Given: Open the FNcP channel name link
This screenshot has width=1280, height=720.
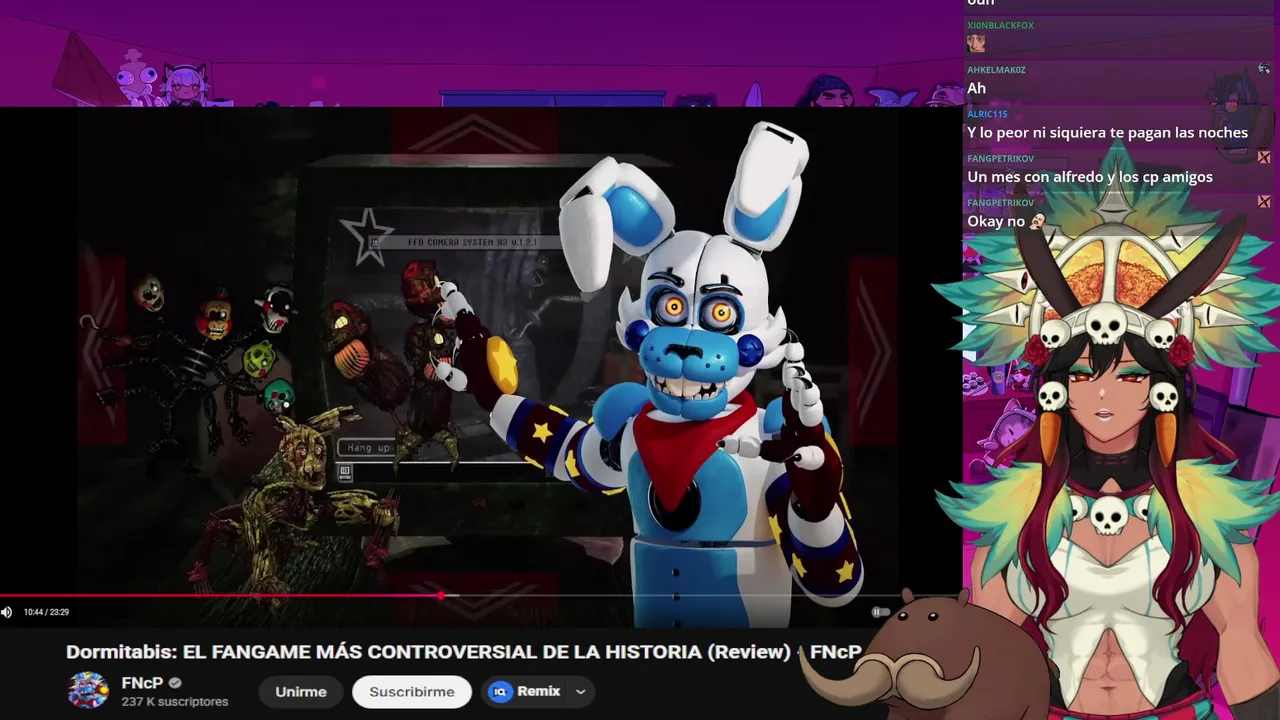Looking at the screenshot, I should coord(142,683).
